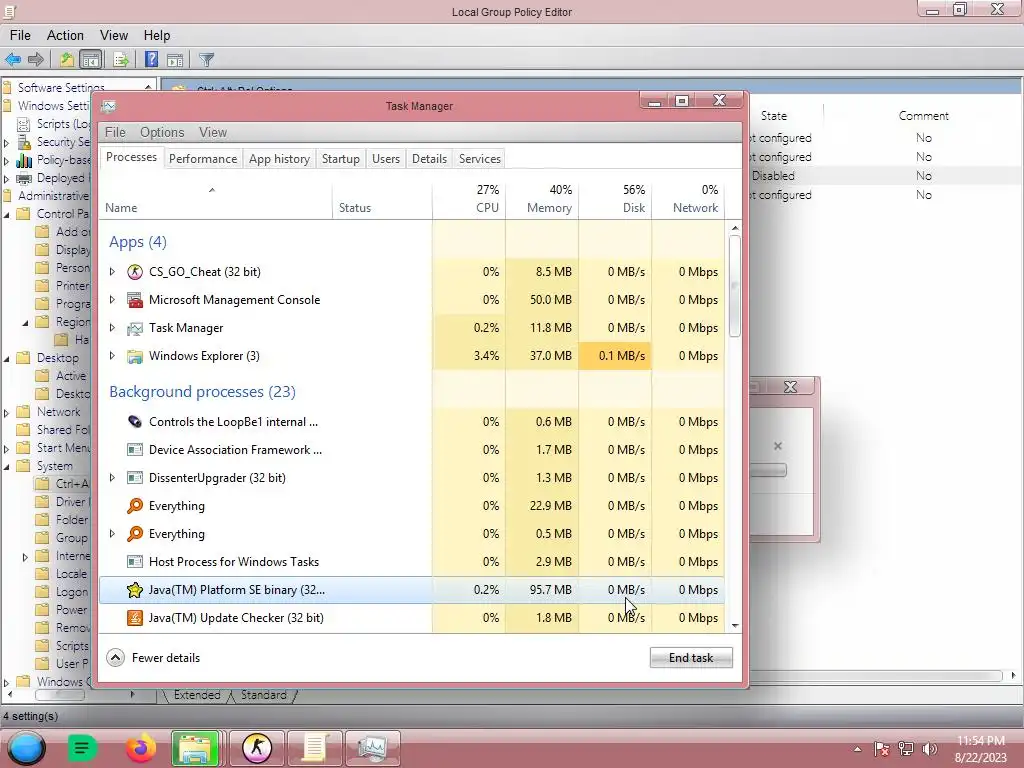
Task: Switch to Extended view tab
Action: pos(196,696)
